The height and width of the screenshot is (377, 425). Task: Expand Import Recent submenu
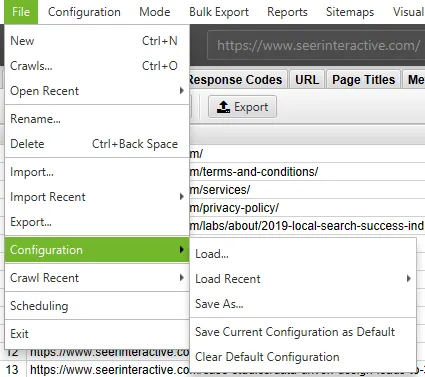97,197
